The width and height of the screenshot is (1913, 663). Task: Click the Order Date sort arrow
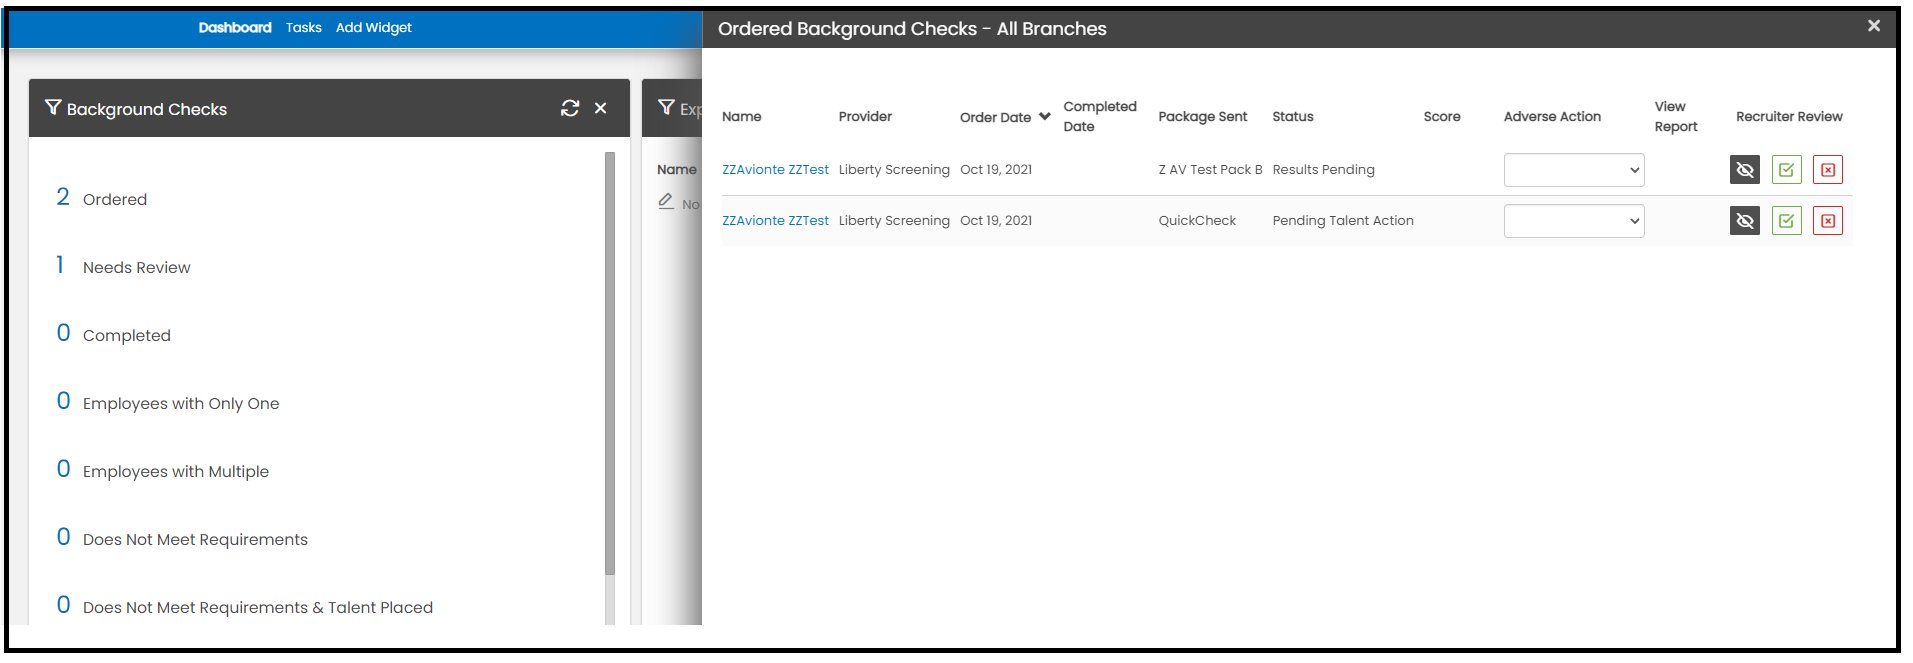click(1045, 117)
